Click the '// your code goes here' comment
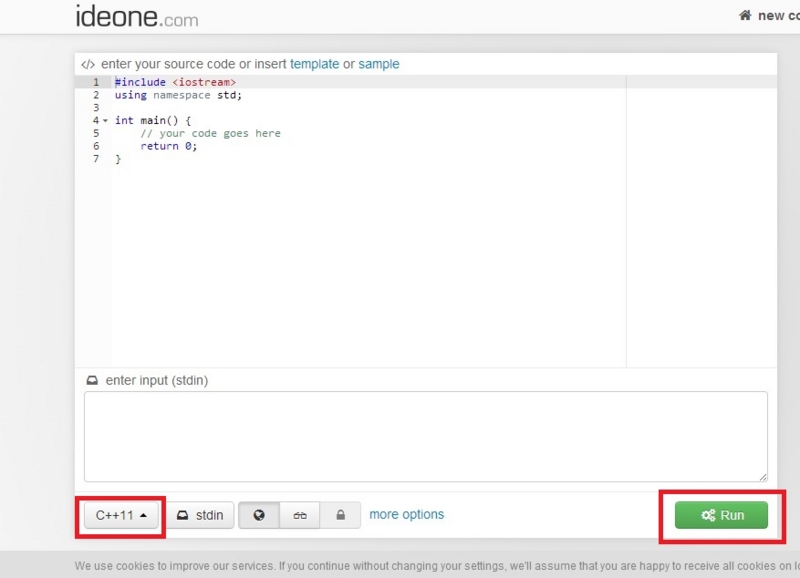The height and width of the screenshot is (578, 800). point(210,134)
